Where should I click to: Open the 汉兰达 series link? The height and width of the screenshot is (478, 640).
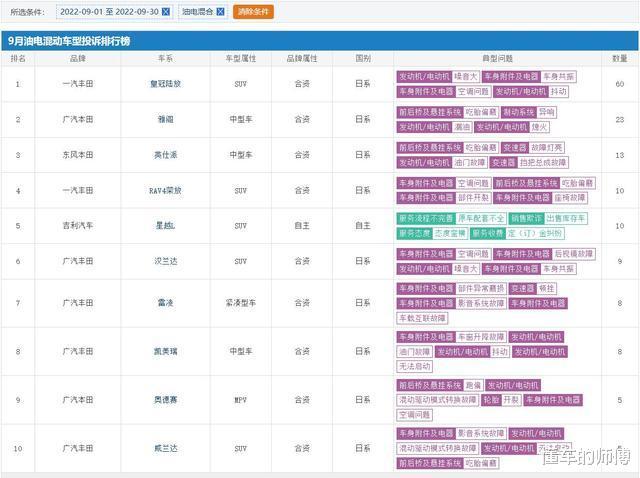pyautogui.click(x=165, y=261)
